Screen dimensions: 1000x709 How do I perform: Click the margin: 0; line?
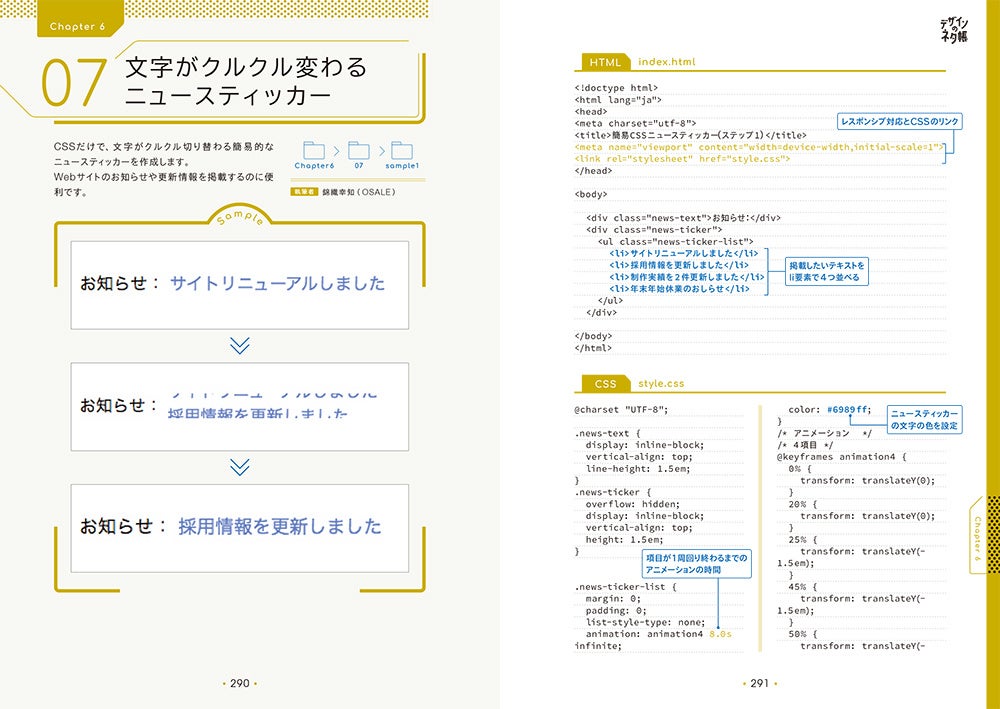[613, 599]
